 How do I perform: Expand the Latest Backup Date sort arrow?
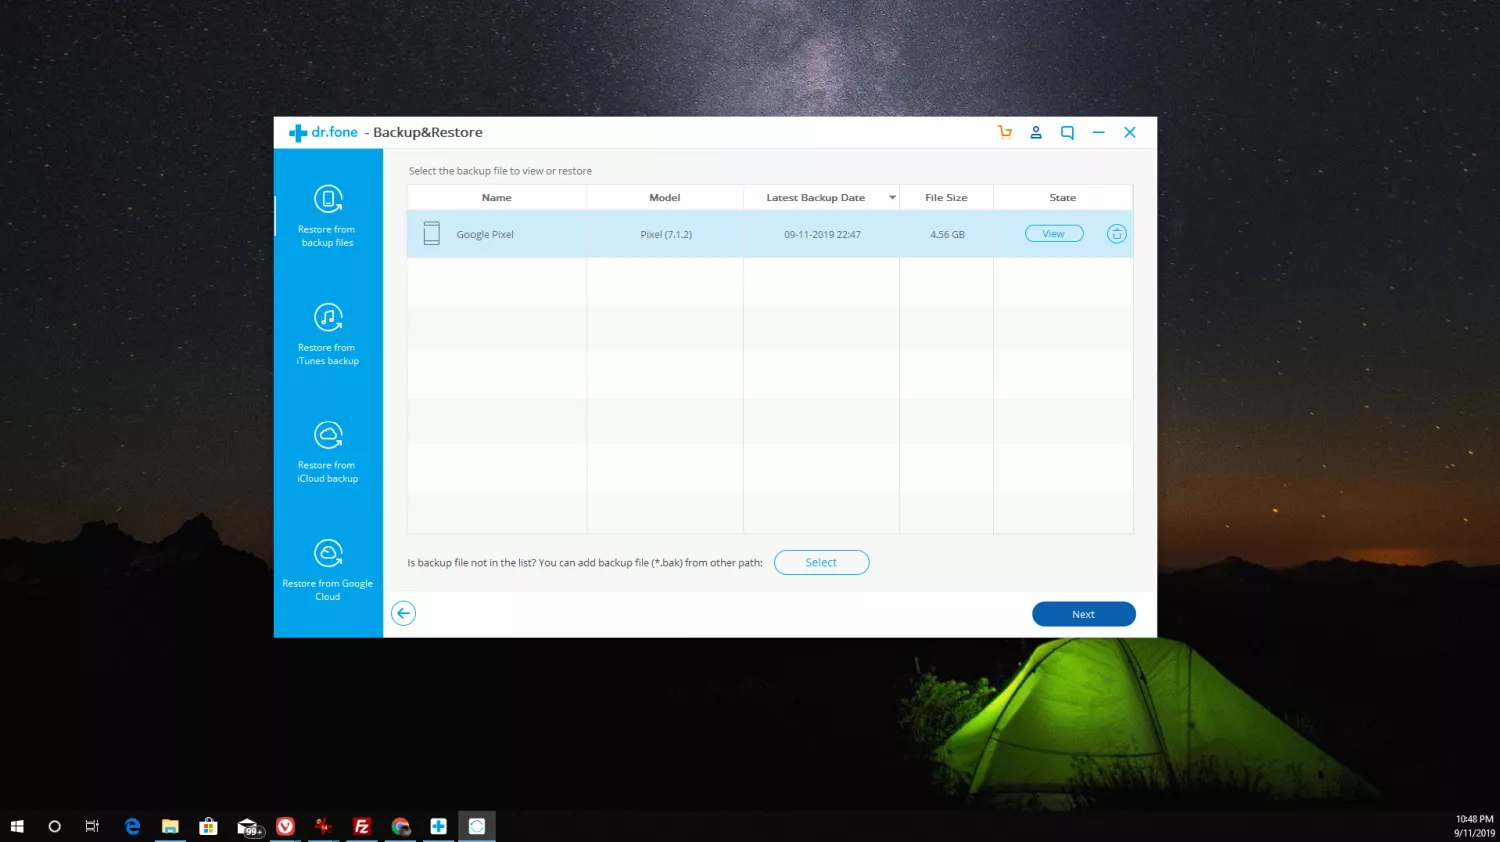(892, 198)
